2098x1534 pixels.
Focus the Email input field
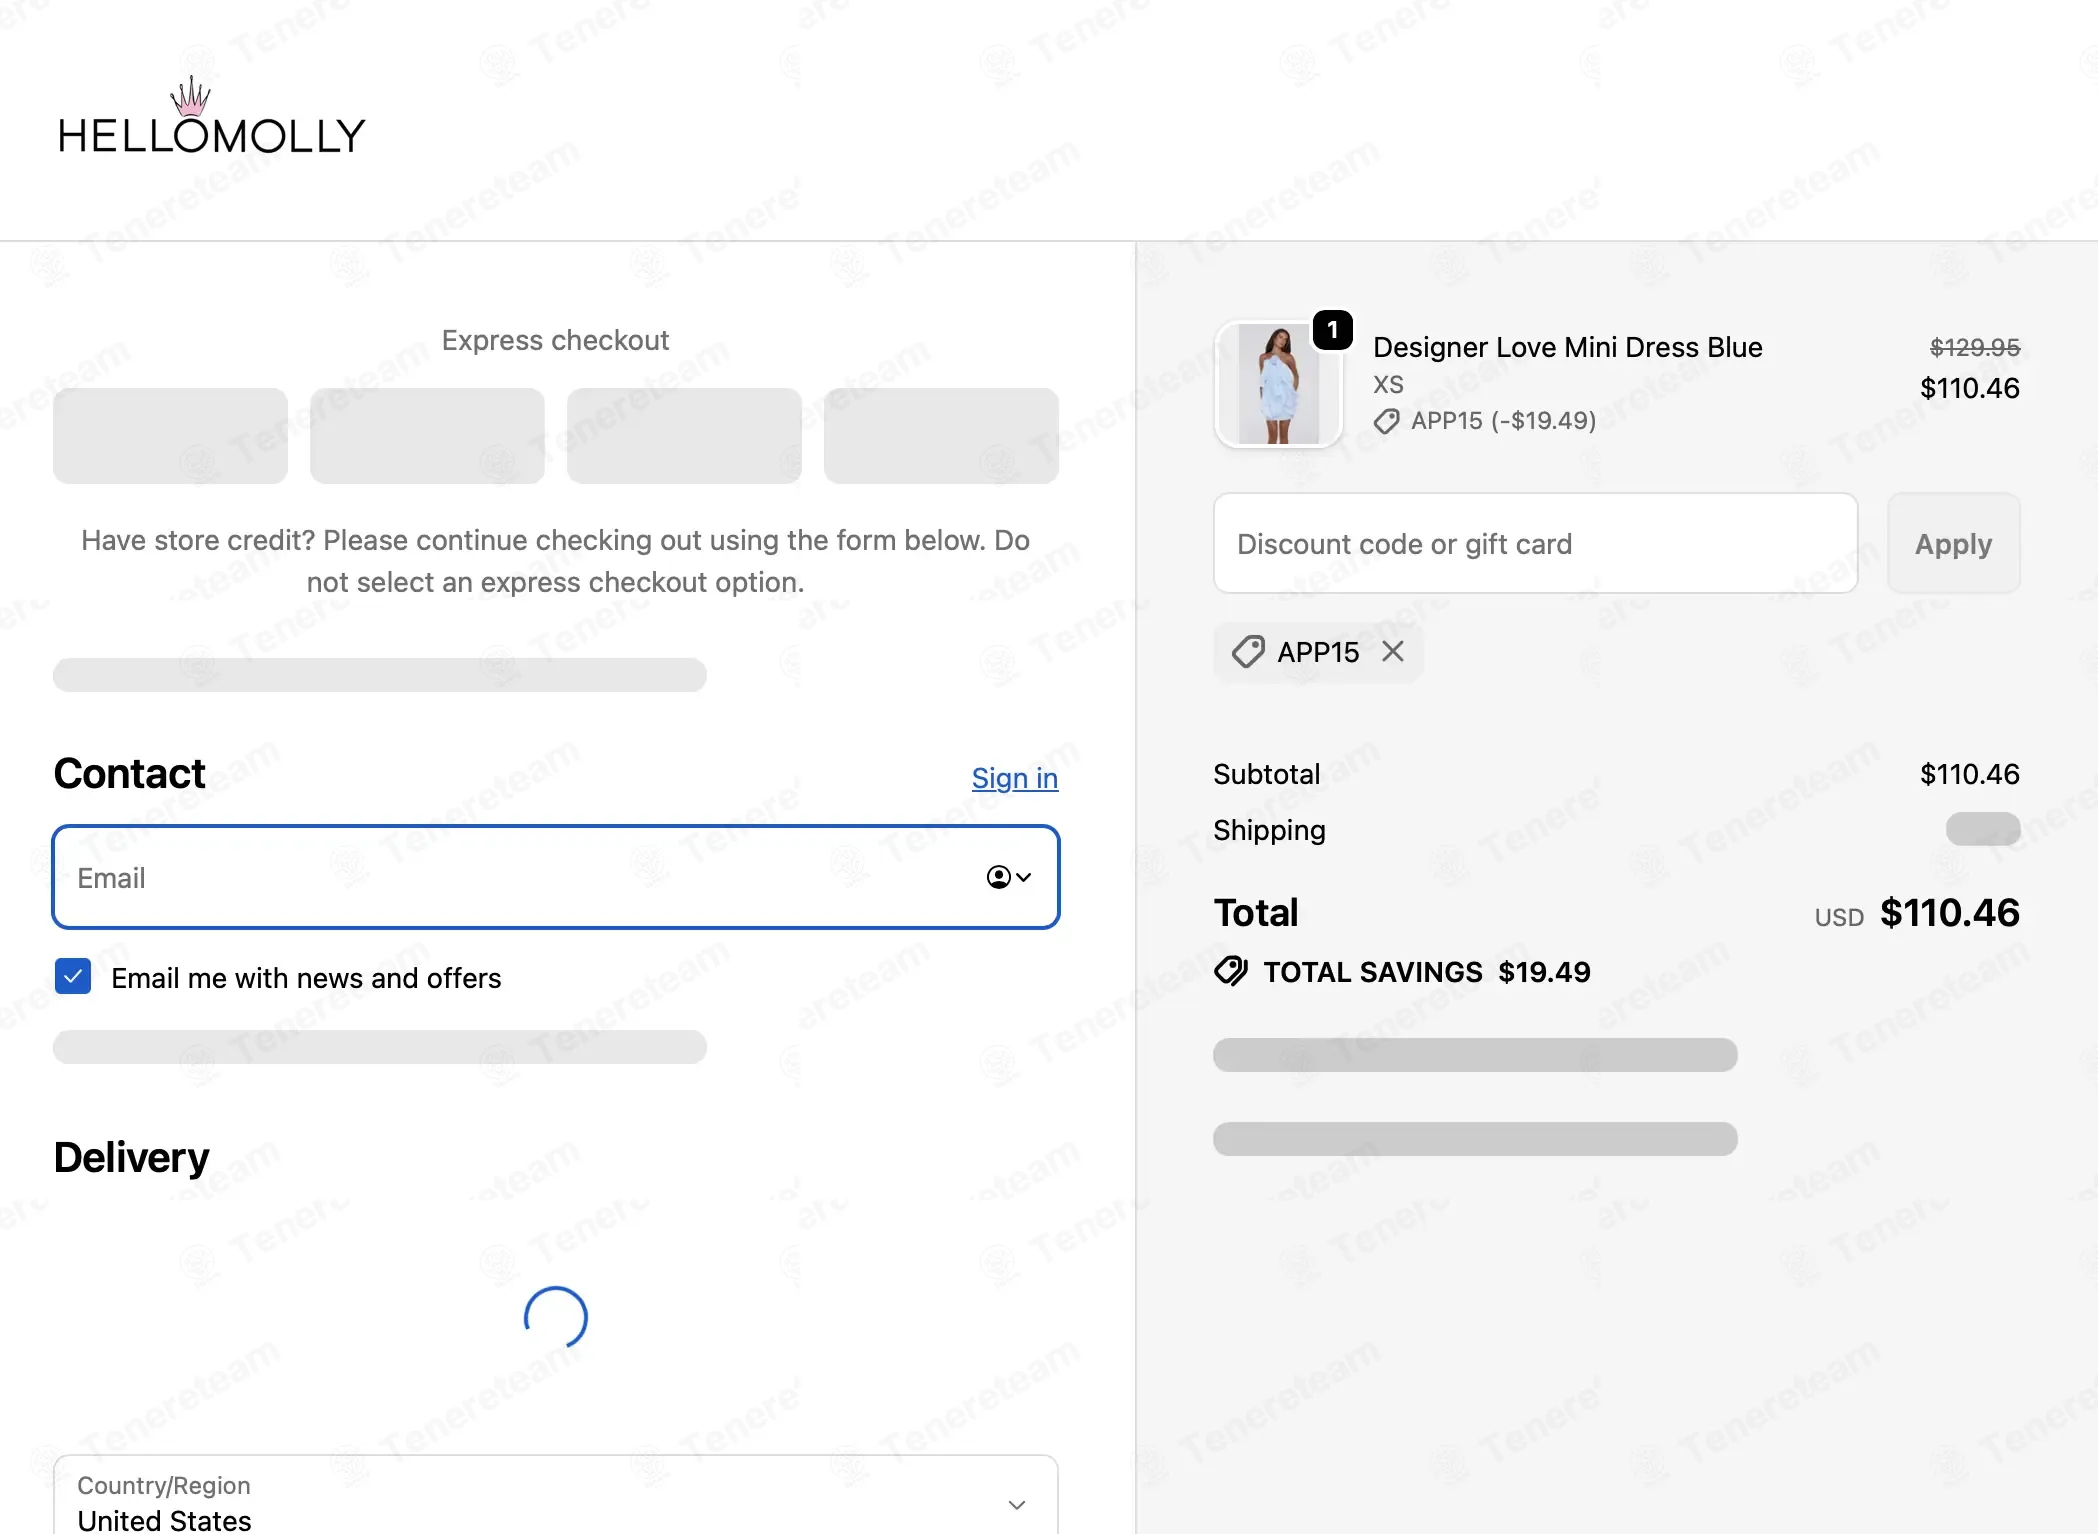[556, 877]
